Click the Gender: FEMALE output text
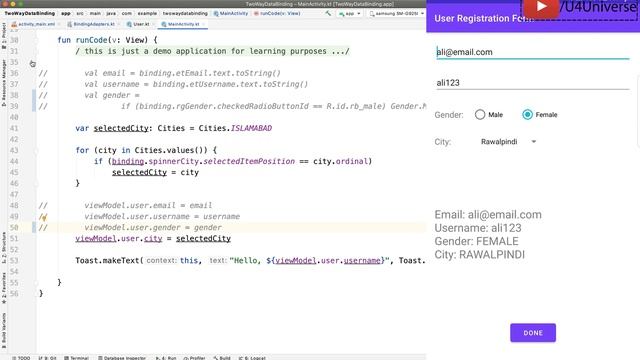 click(476, 241)
